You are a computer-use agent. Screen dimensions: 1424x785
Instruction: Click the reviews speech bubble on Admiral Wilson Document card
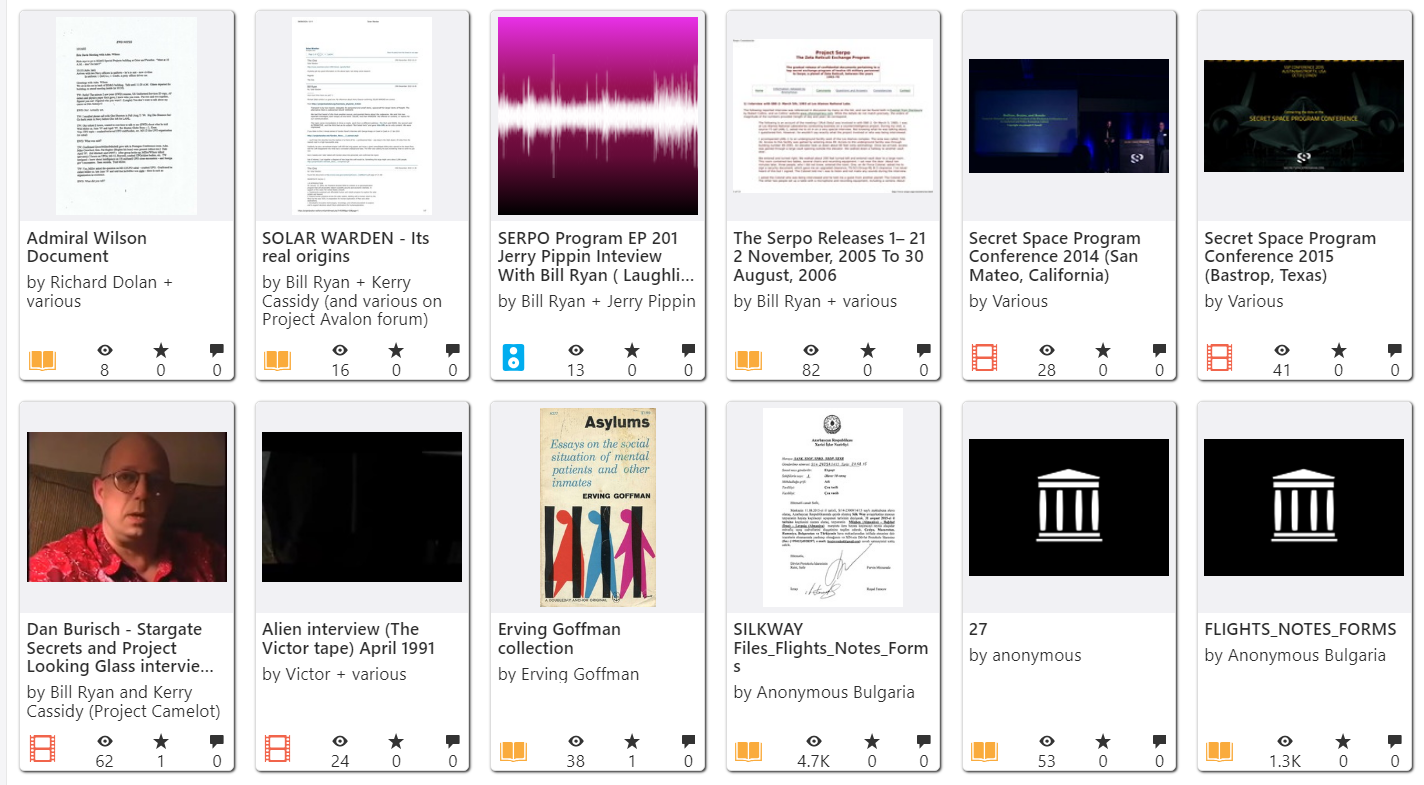(217, 350)
